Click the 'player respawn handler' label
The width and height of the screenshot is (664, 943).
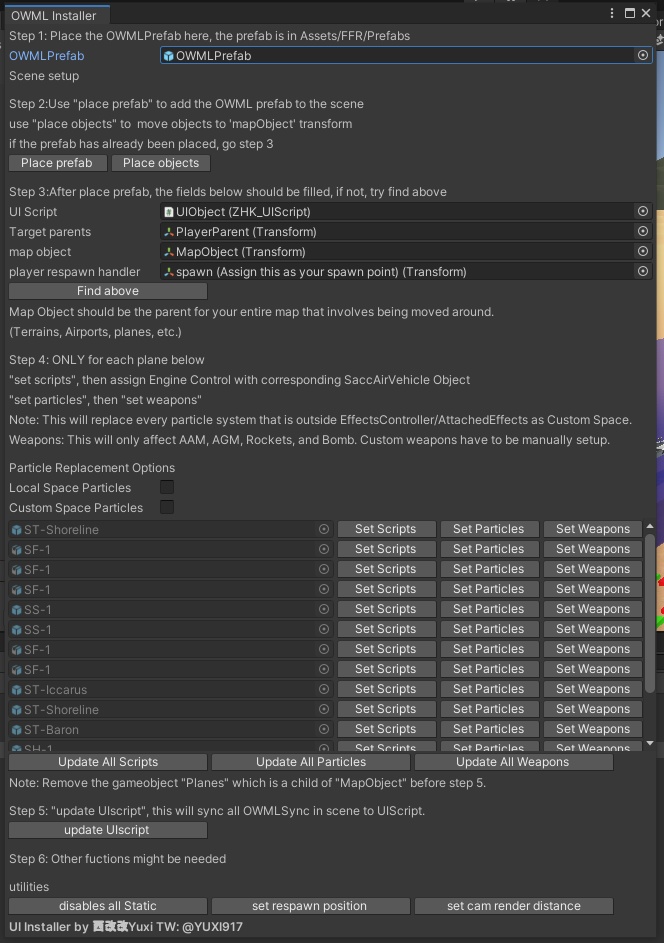pos(75,272)
